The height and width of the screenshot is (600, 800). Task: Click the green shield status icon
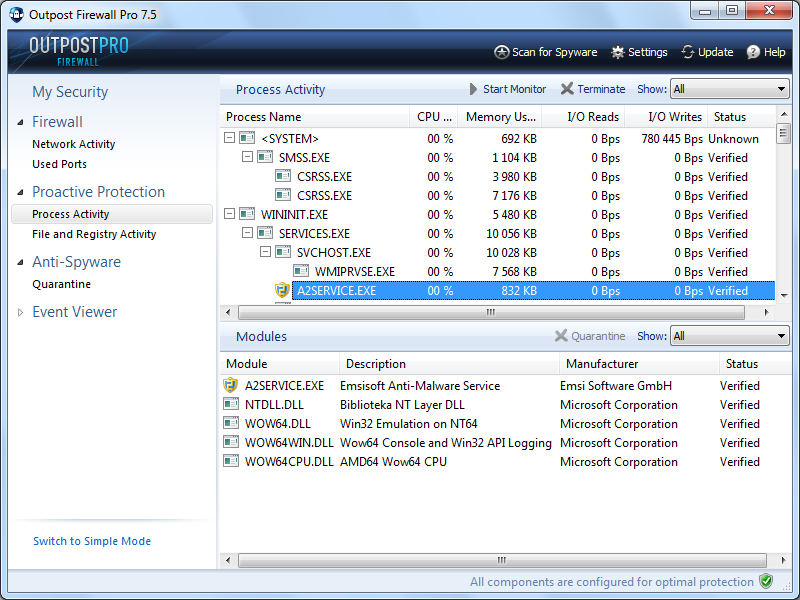point(766,581)
